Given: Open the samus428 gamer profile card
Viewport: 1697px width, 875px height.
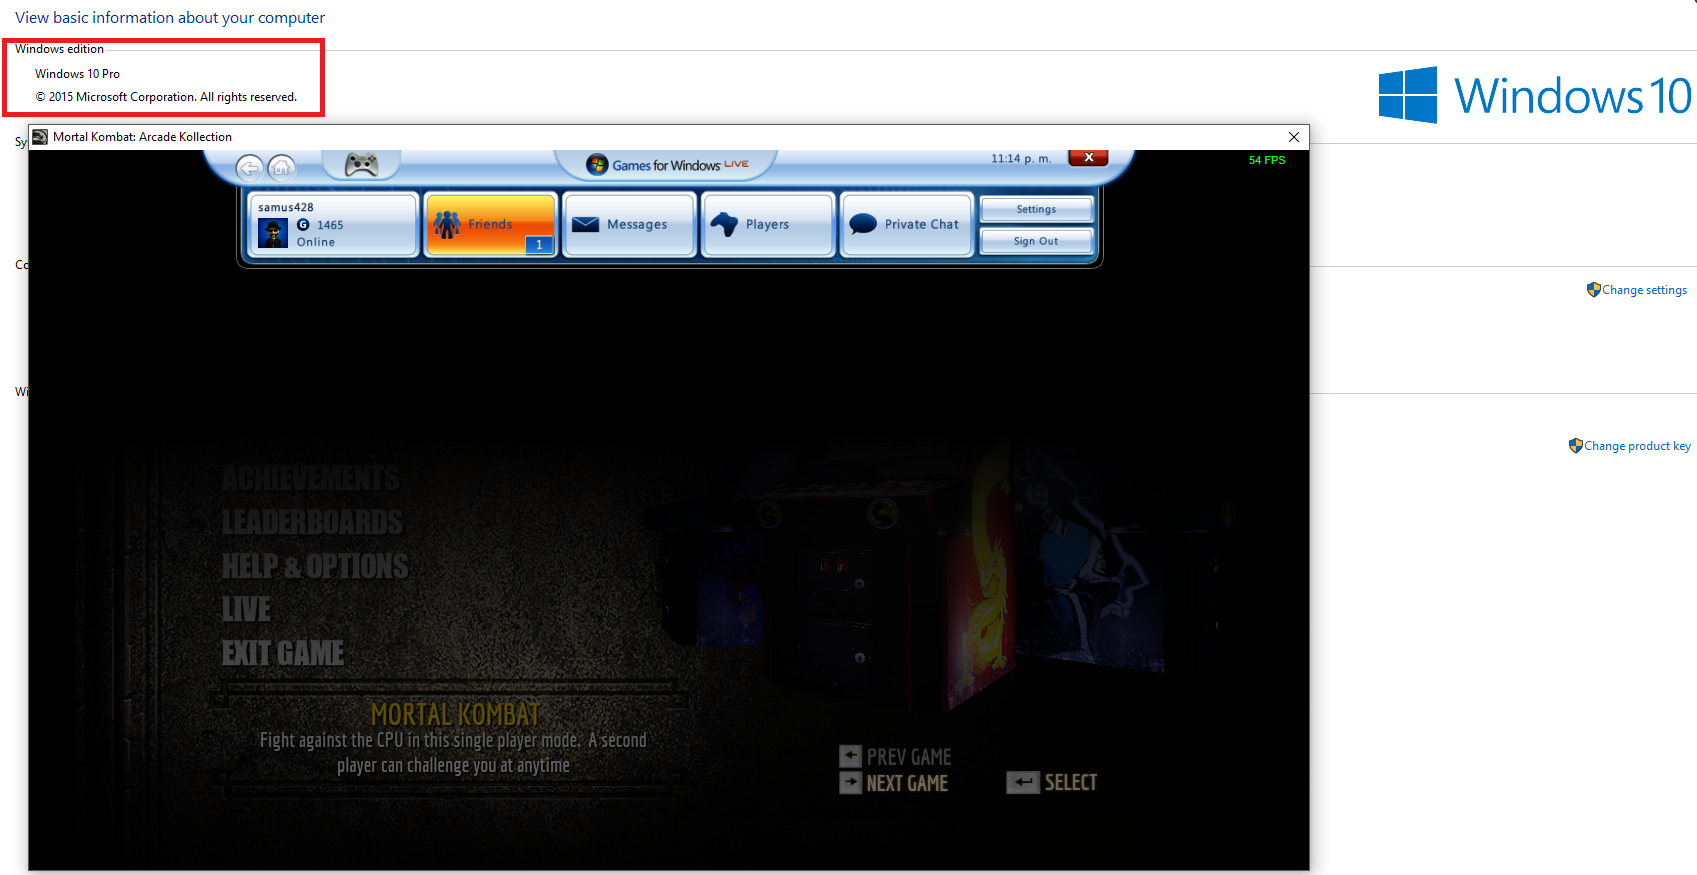Looking at the screenshot, I should click(x=333, y=225).
